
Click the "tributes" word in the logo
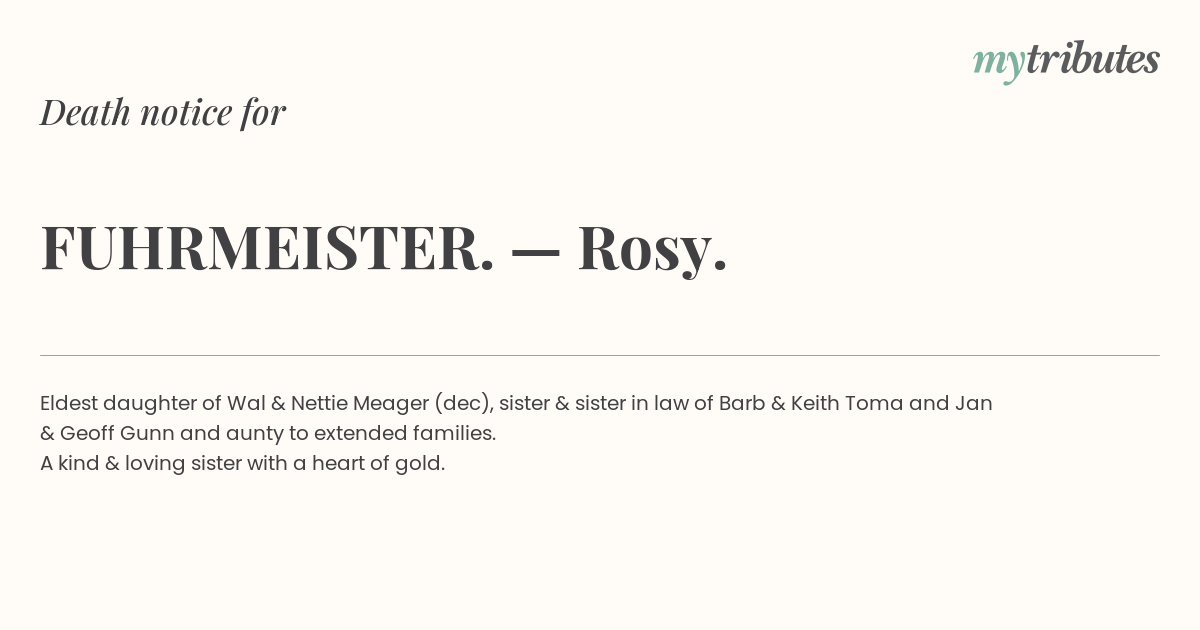[1093, 59]
